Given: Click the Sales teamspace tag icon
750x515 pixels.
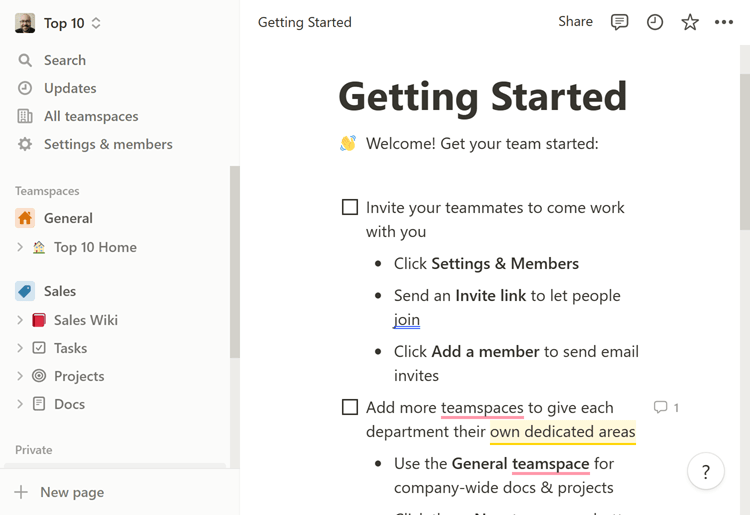Looking at the screenshot, I should point(25,291).
